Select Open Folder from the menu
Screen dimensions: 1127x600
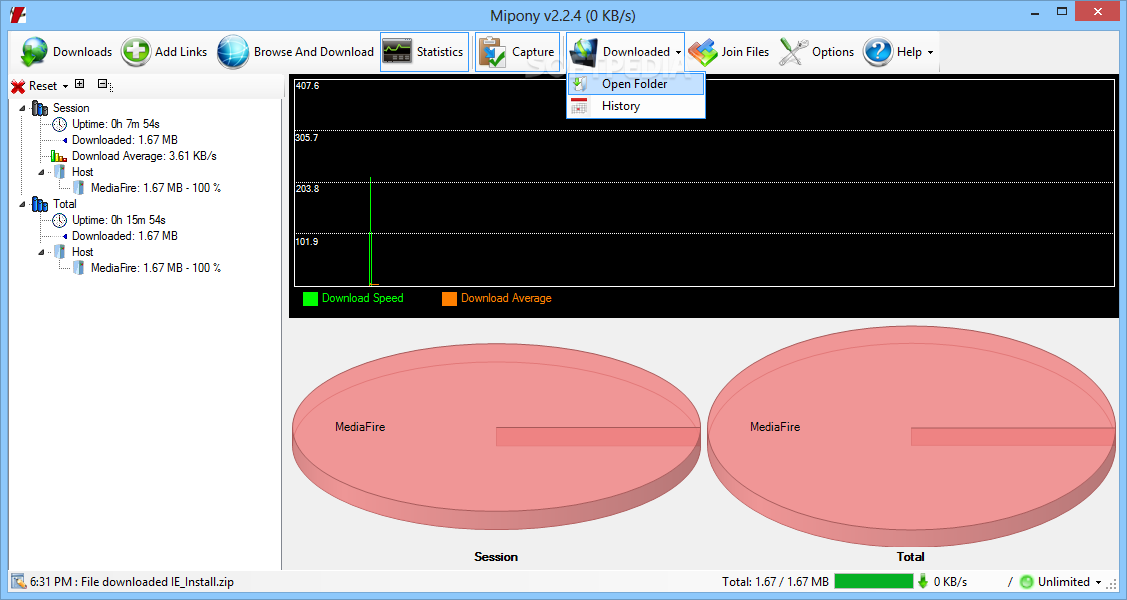[635, 84]
